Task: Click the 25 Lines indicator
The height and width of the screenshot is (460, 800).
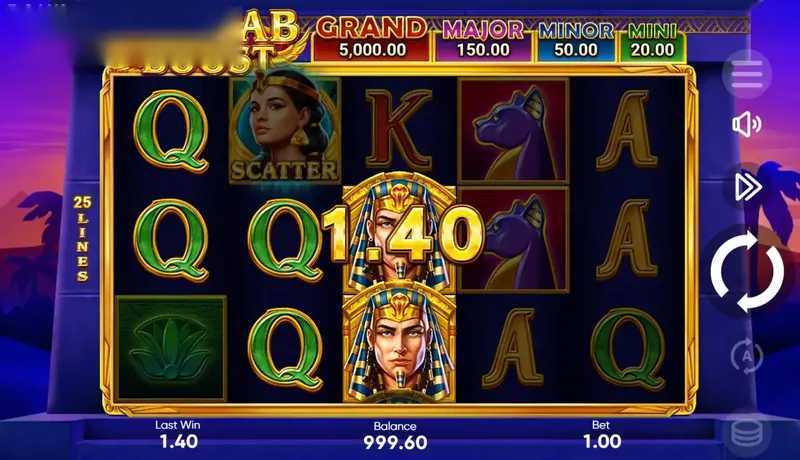Action: [82, 238]
